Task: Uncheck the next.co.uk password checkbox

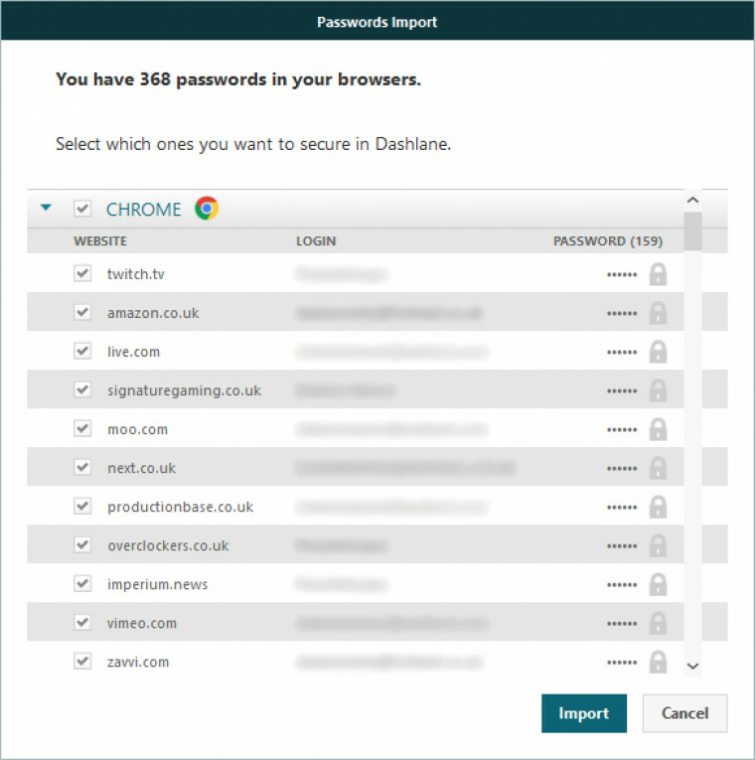Action: tap(82, 467)
